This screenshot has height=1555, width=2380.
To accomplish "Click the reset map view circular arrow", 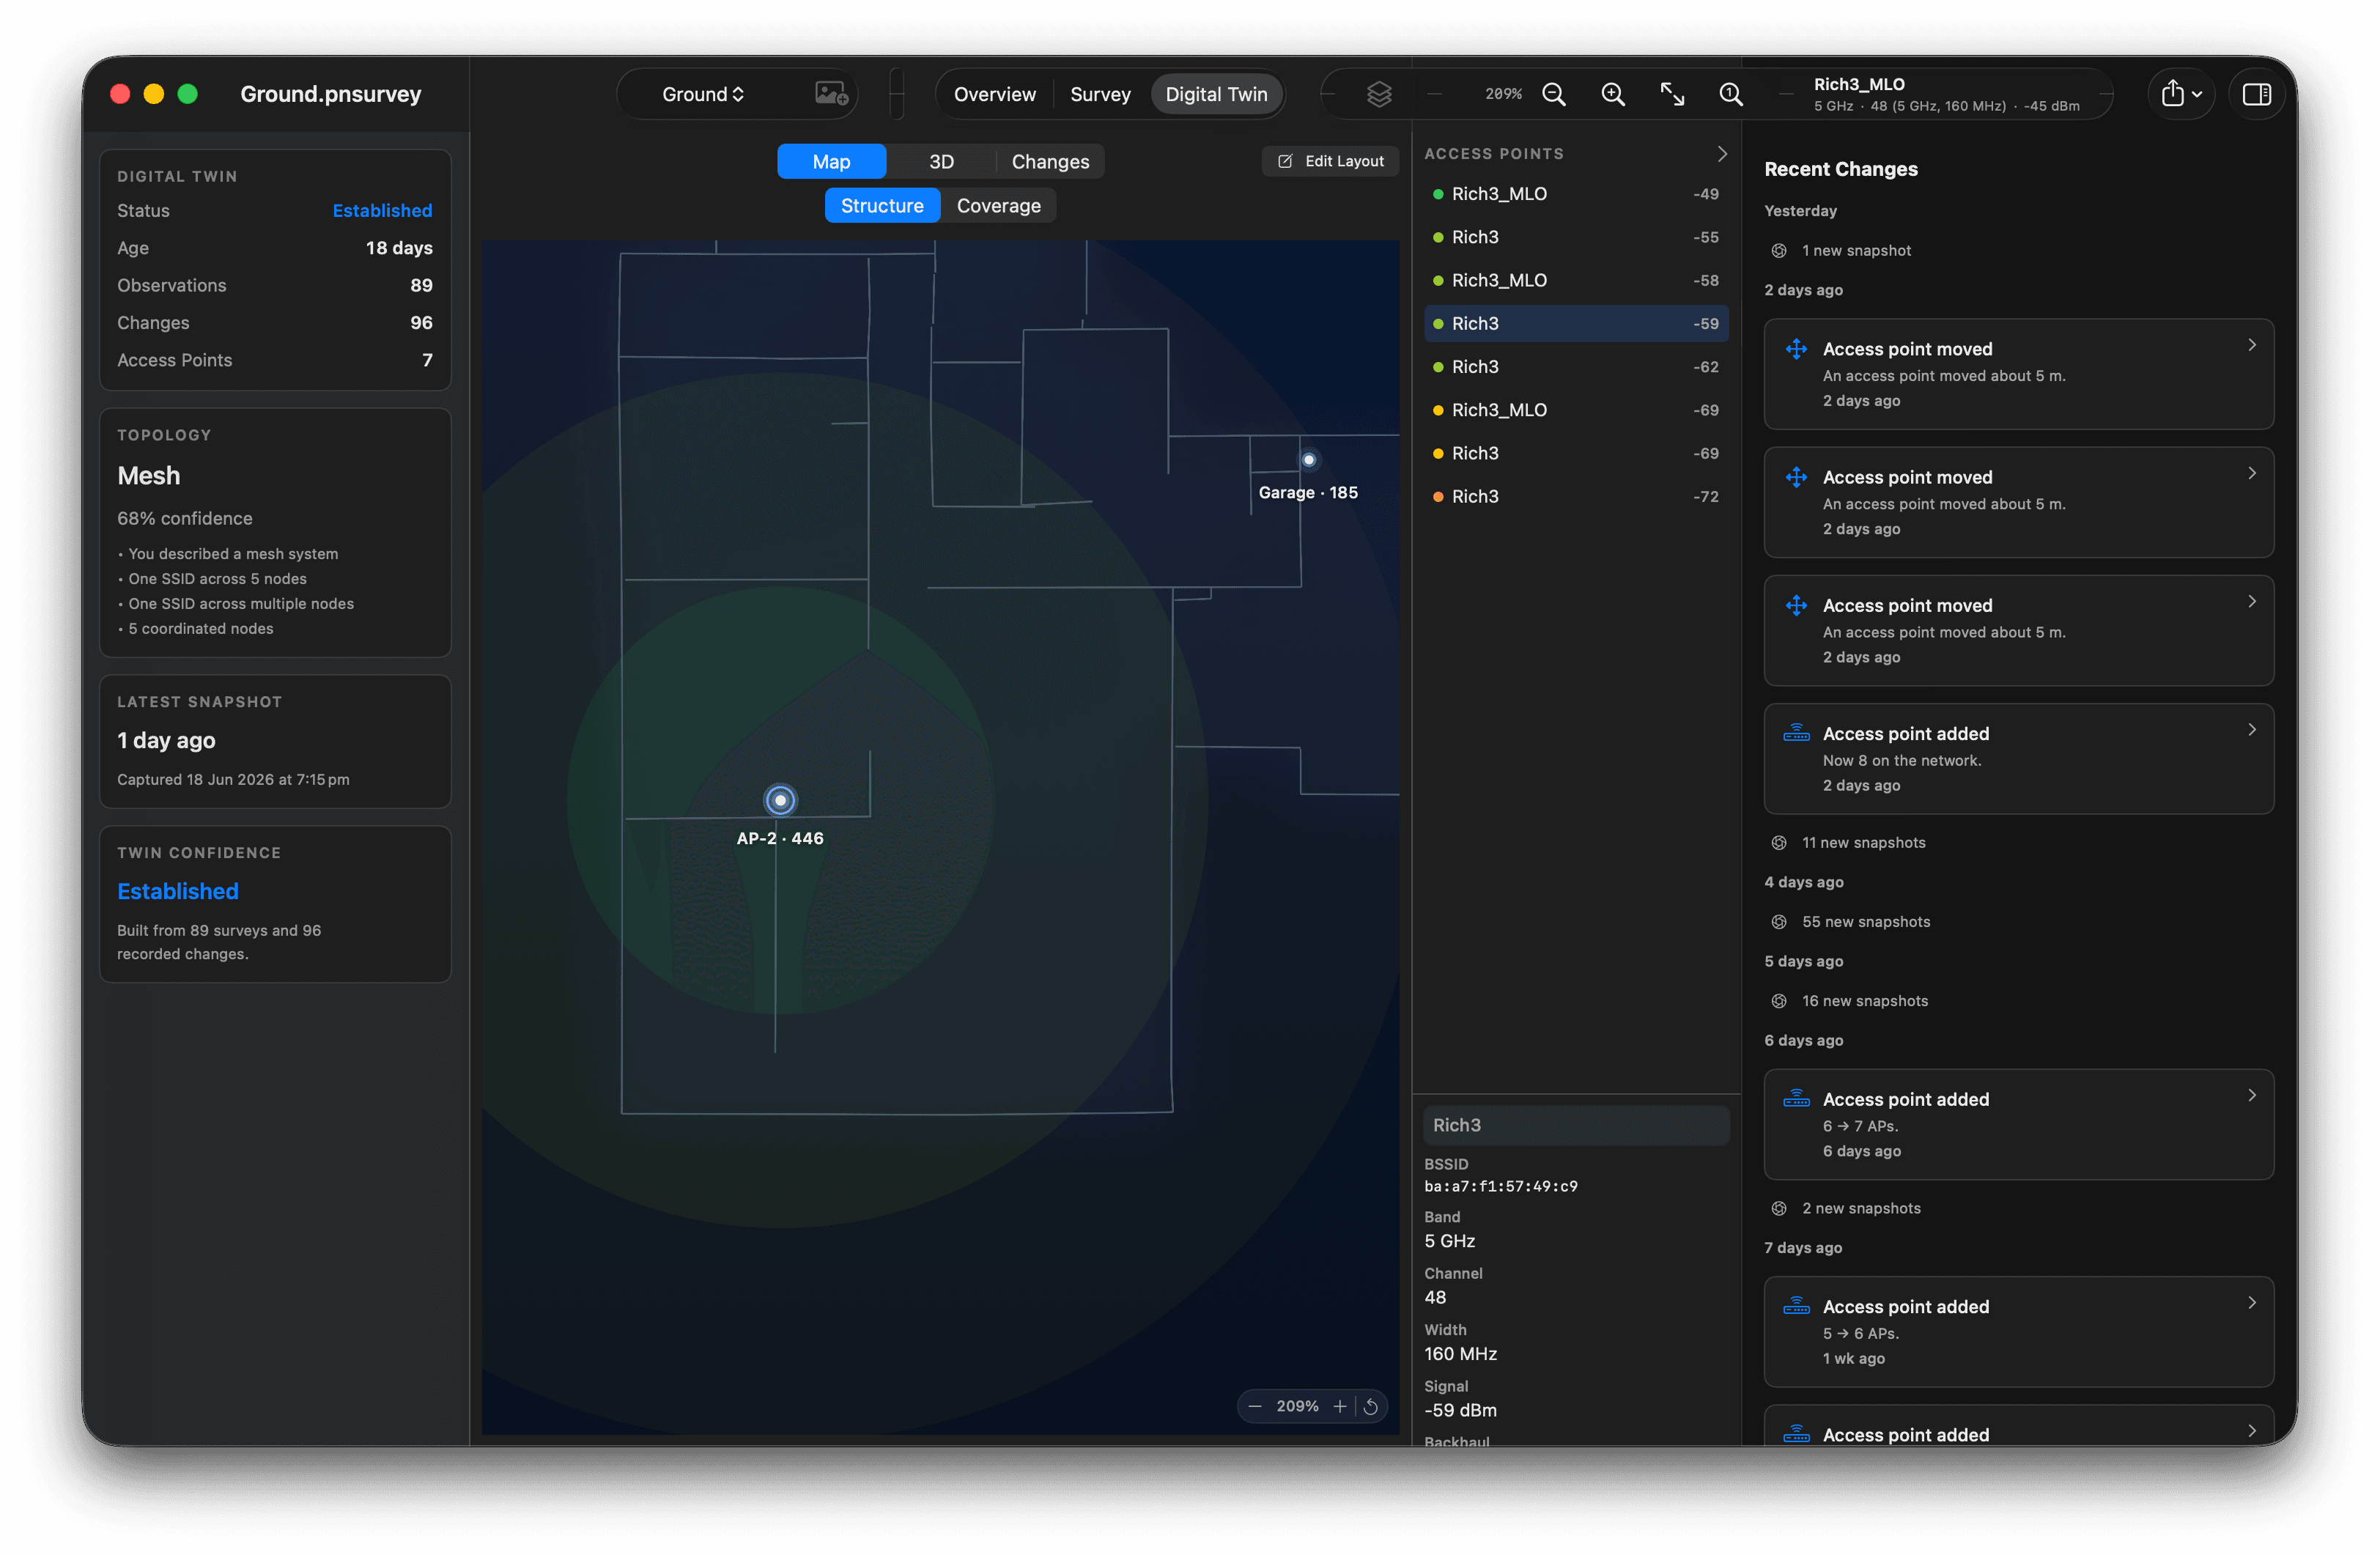I will click(x=1371, y=1406).
